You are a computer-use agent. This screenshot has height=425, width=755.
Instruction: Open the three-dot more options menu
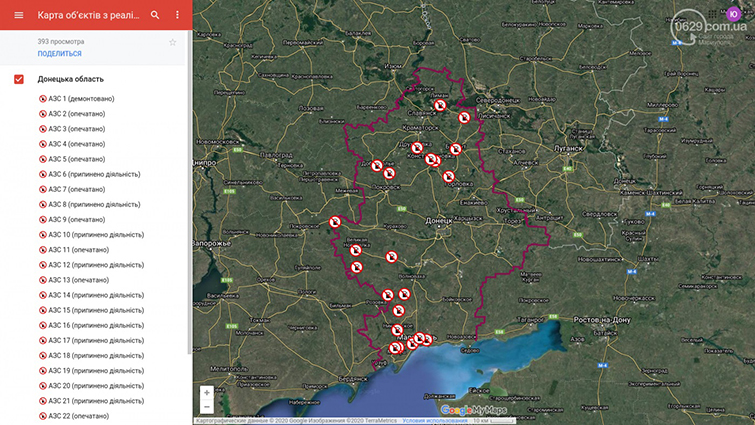(x=177, y=15)
